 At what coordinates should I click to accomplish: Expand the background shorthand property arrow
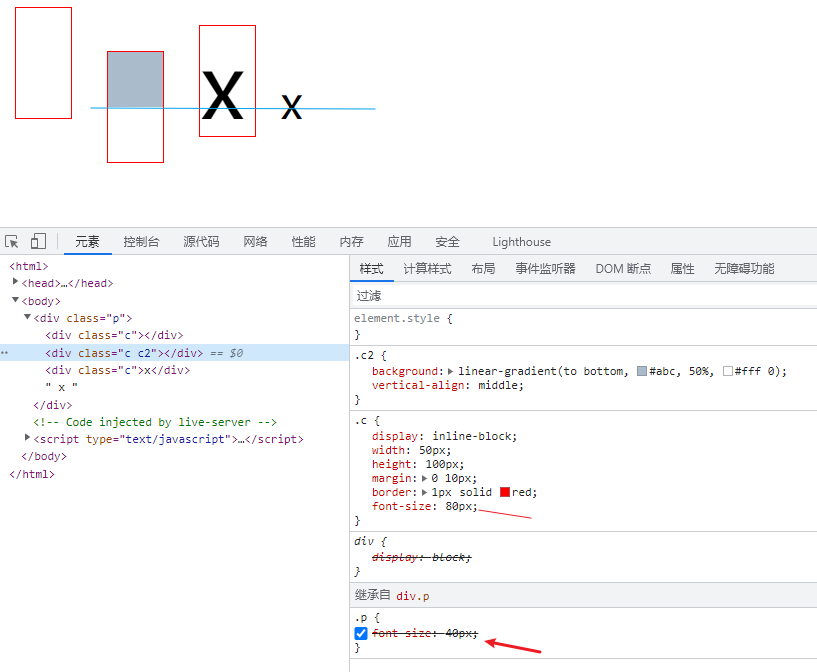450,371
